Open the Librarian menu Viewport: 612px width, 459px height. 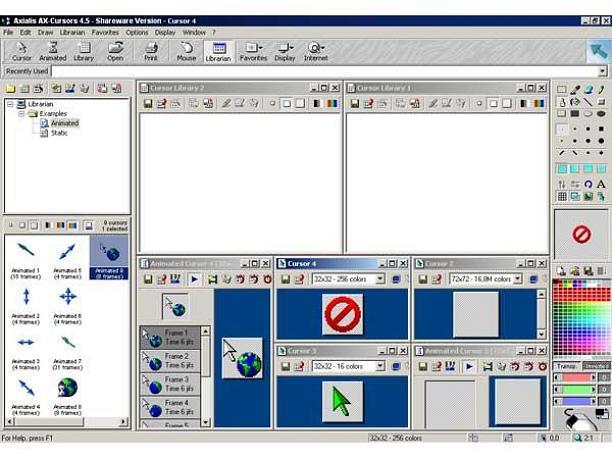click(72, 32)
